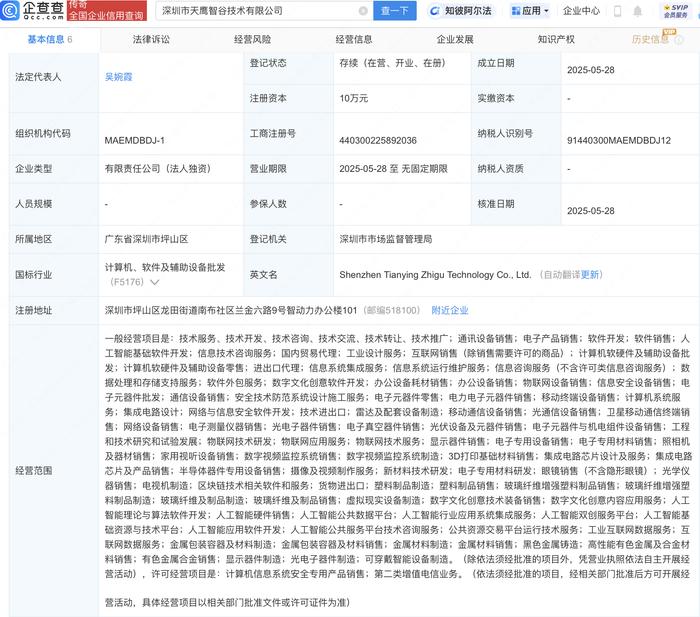This screenshot has width=700, height=617.
Task: Click 更新 link next to English name
Action: click(590, 275)
